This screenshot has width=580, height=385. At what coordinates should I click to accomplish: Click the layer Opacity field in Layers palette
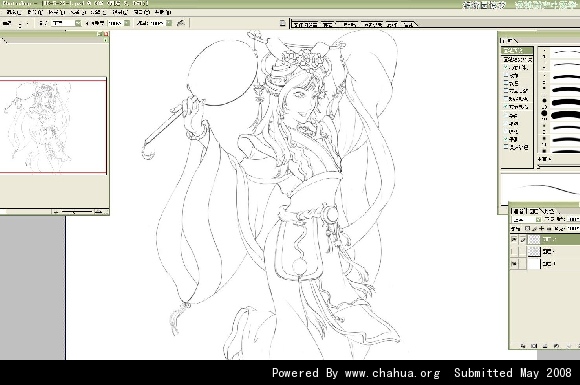(x=573, y=220)
